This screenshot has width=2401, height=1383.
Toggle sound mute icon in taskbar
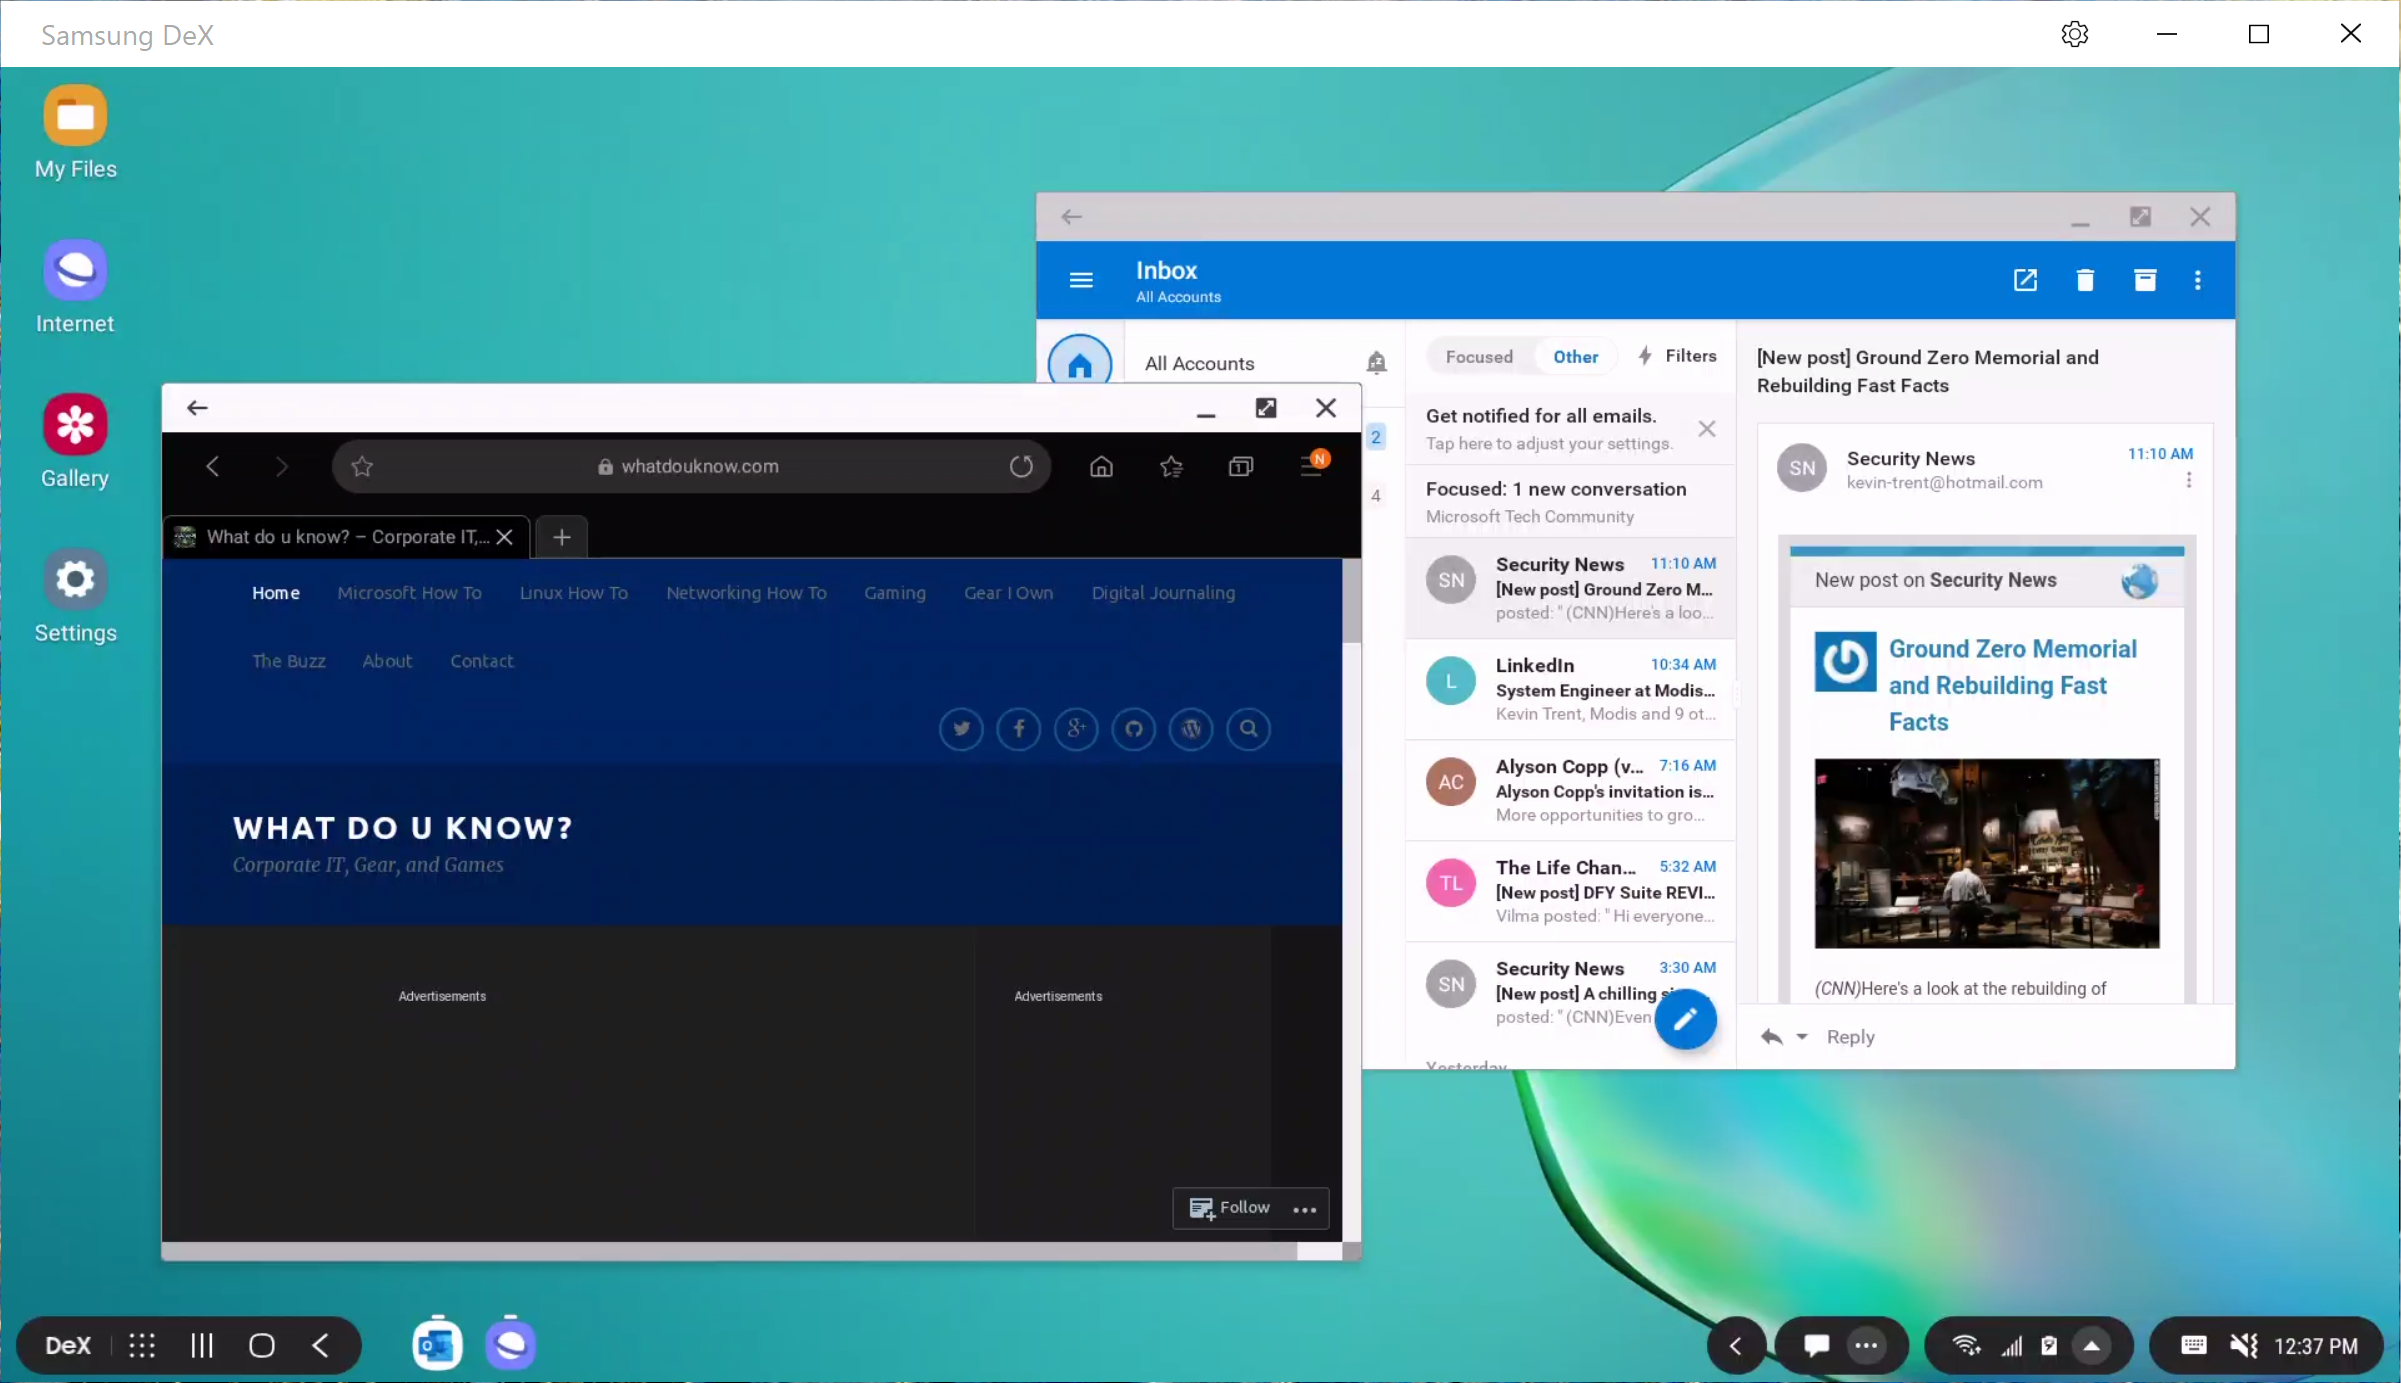2243,1346
